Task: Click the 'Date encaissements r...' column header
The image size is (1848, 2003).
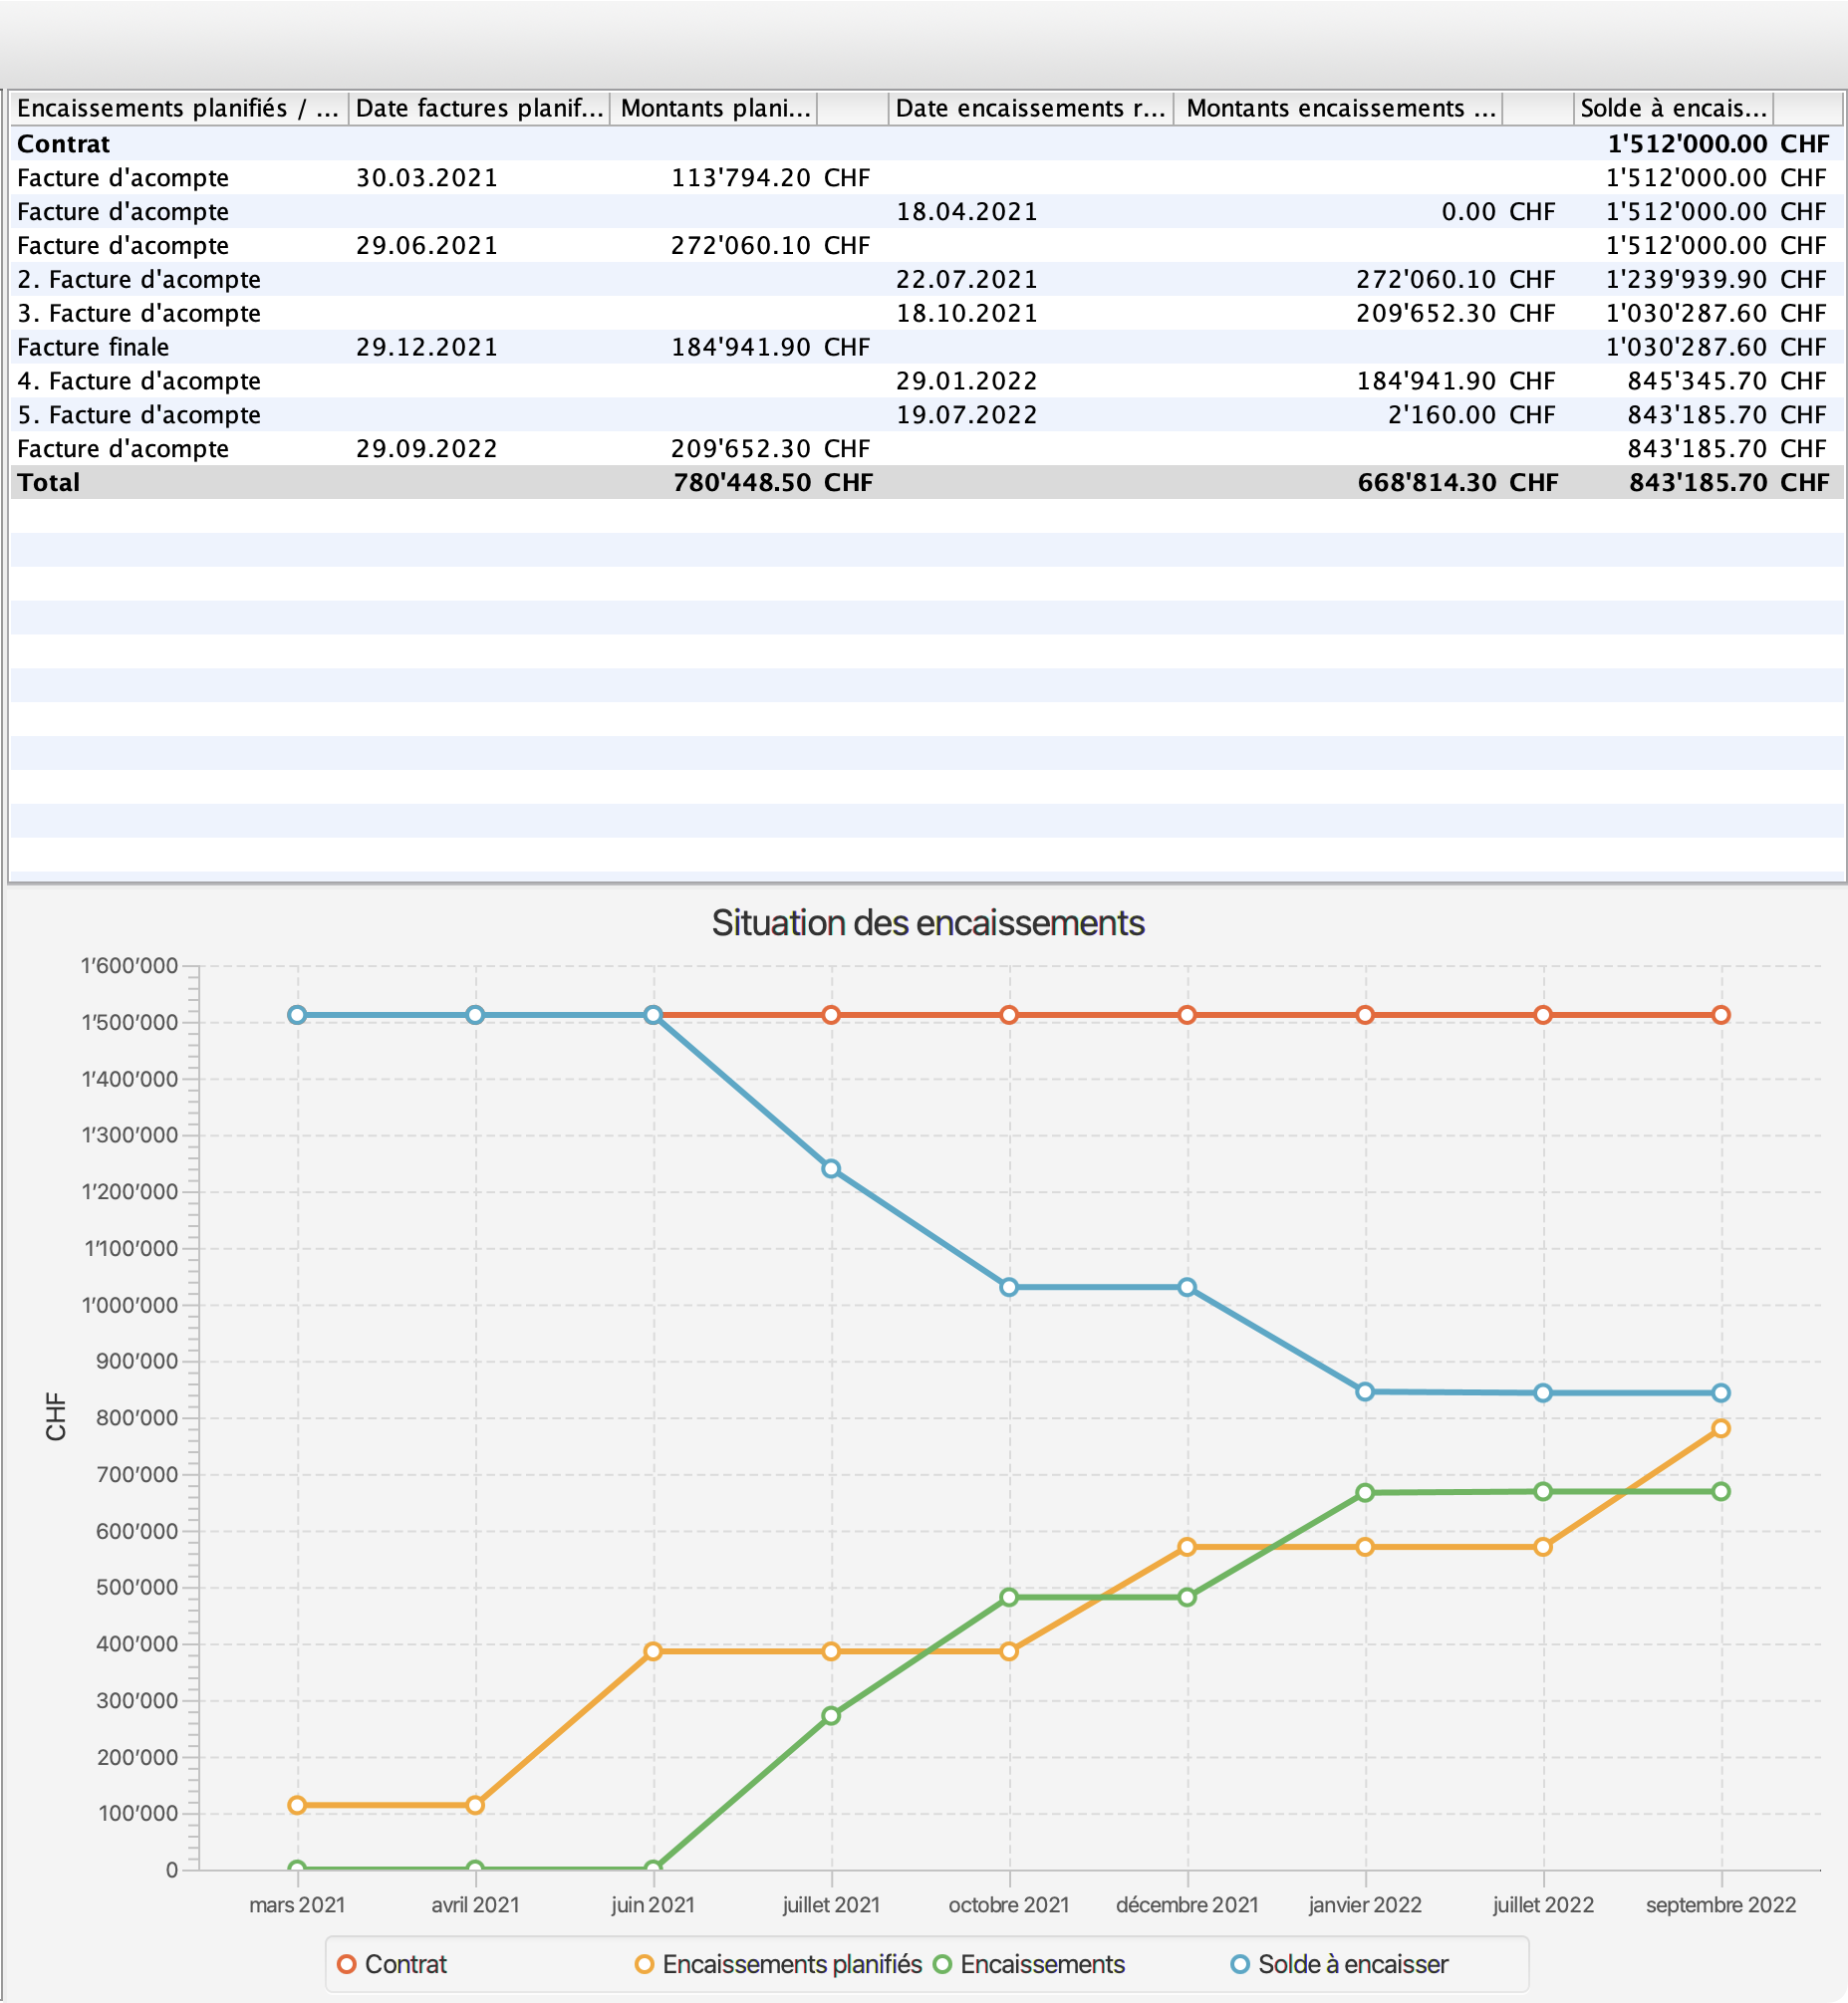Action: pos(1031,108)
